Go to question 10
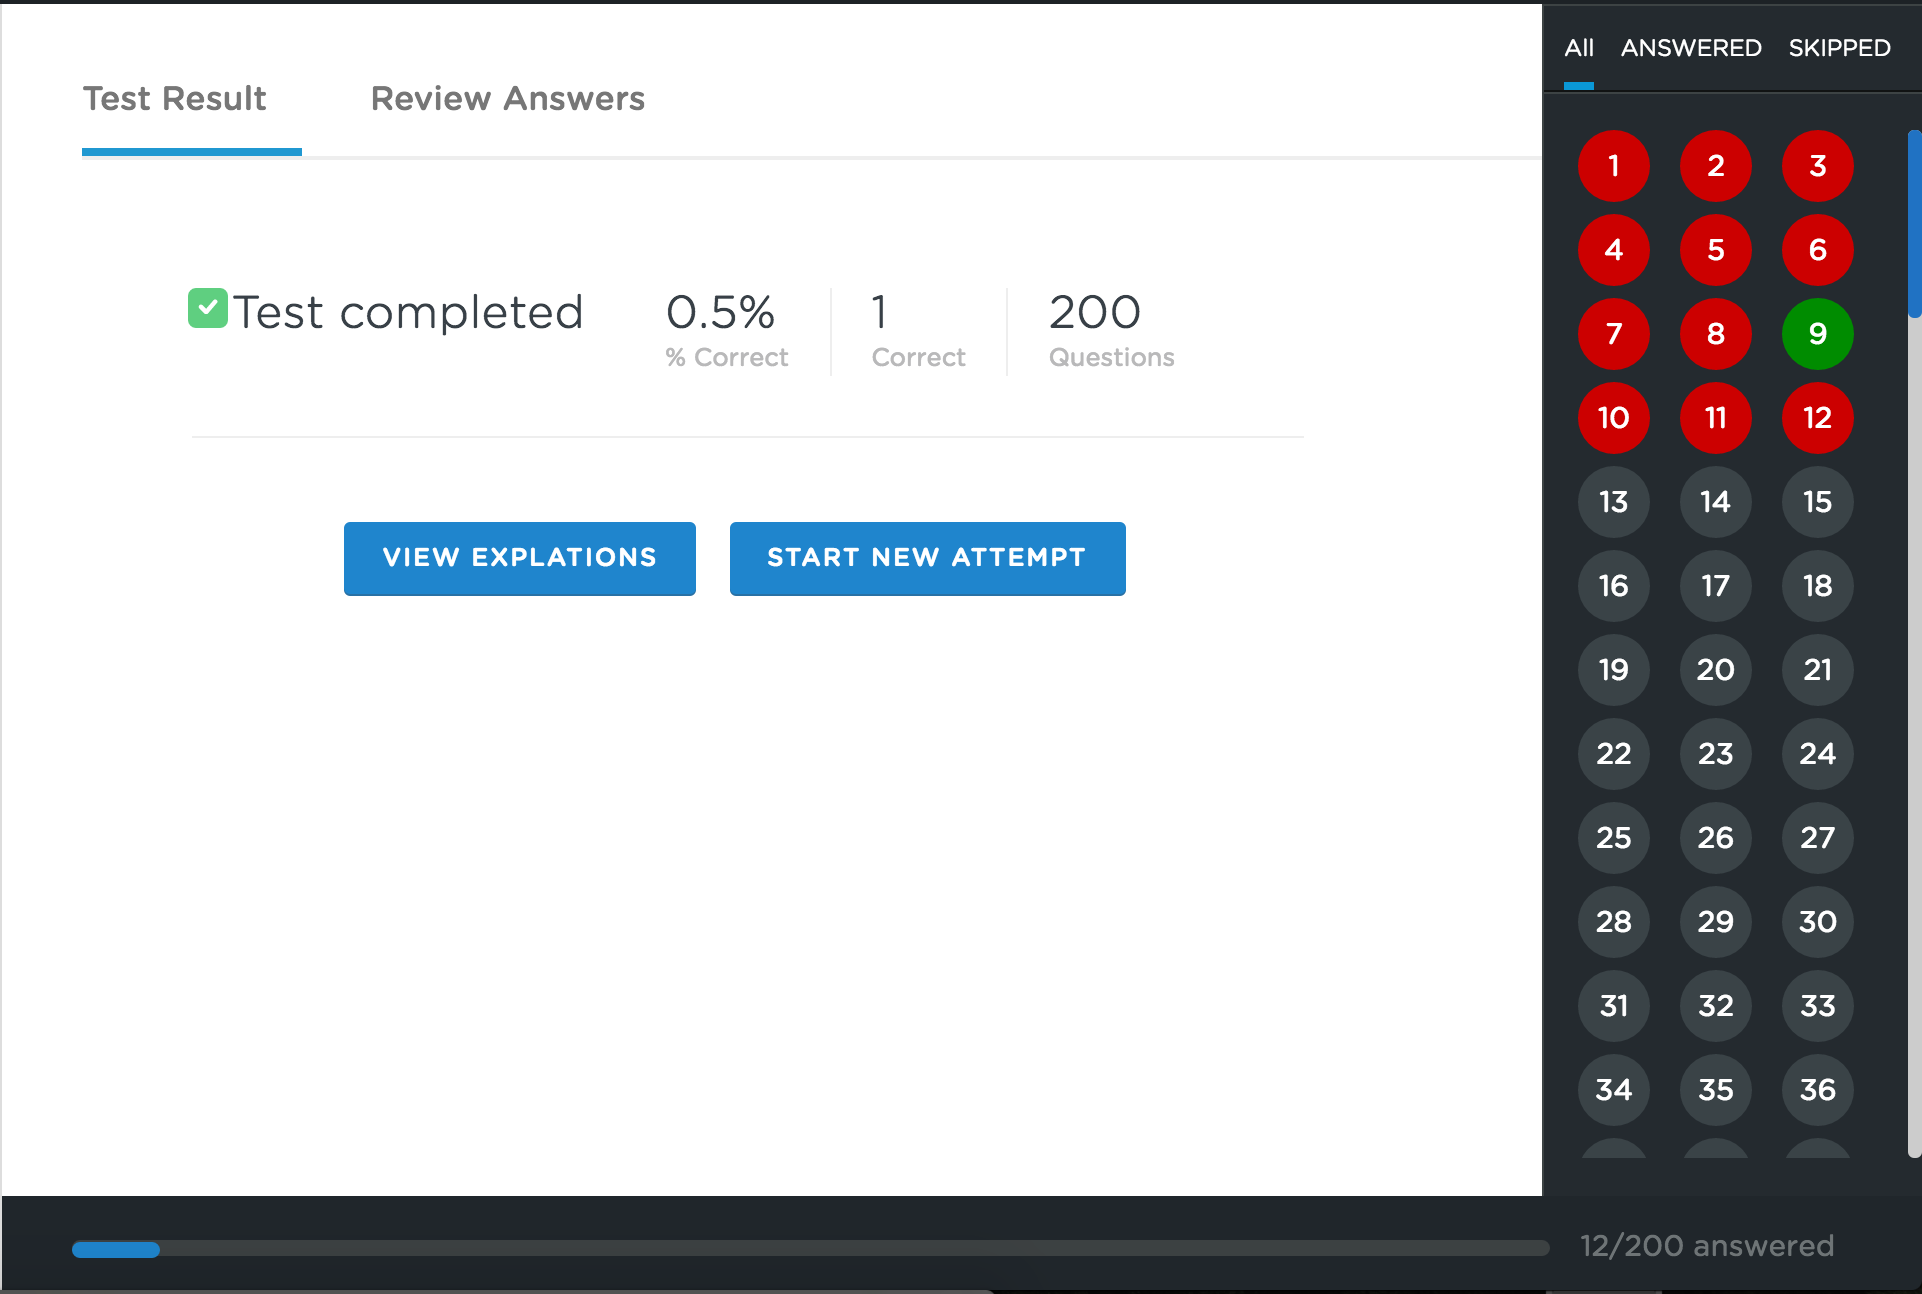This screenshot has height=1294, width=1922. click(x=1614, y=418)
